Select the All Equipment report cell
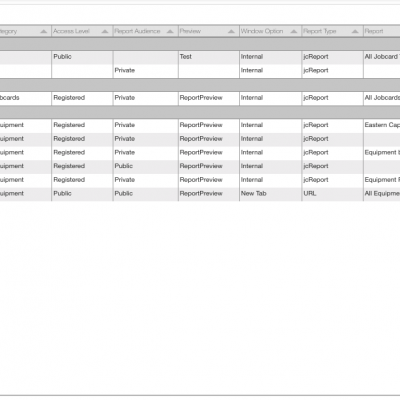This screenshot has width=400, height=400. [382, 193]
